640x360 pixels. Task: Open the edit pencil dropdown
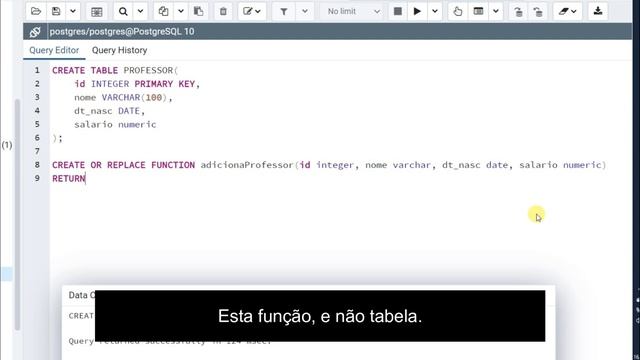tap(252, 11)
